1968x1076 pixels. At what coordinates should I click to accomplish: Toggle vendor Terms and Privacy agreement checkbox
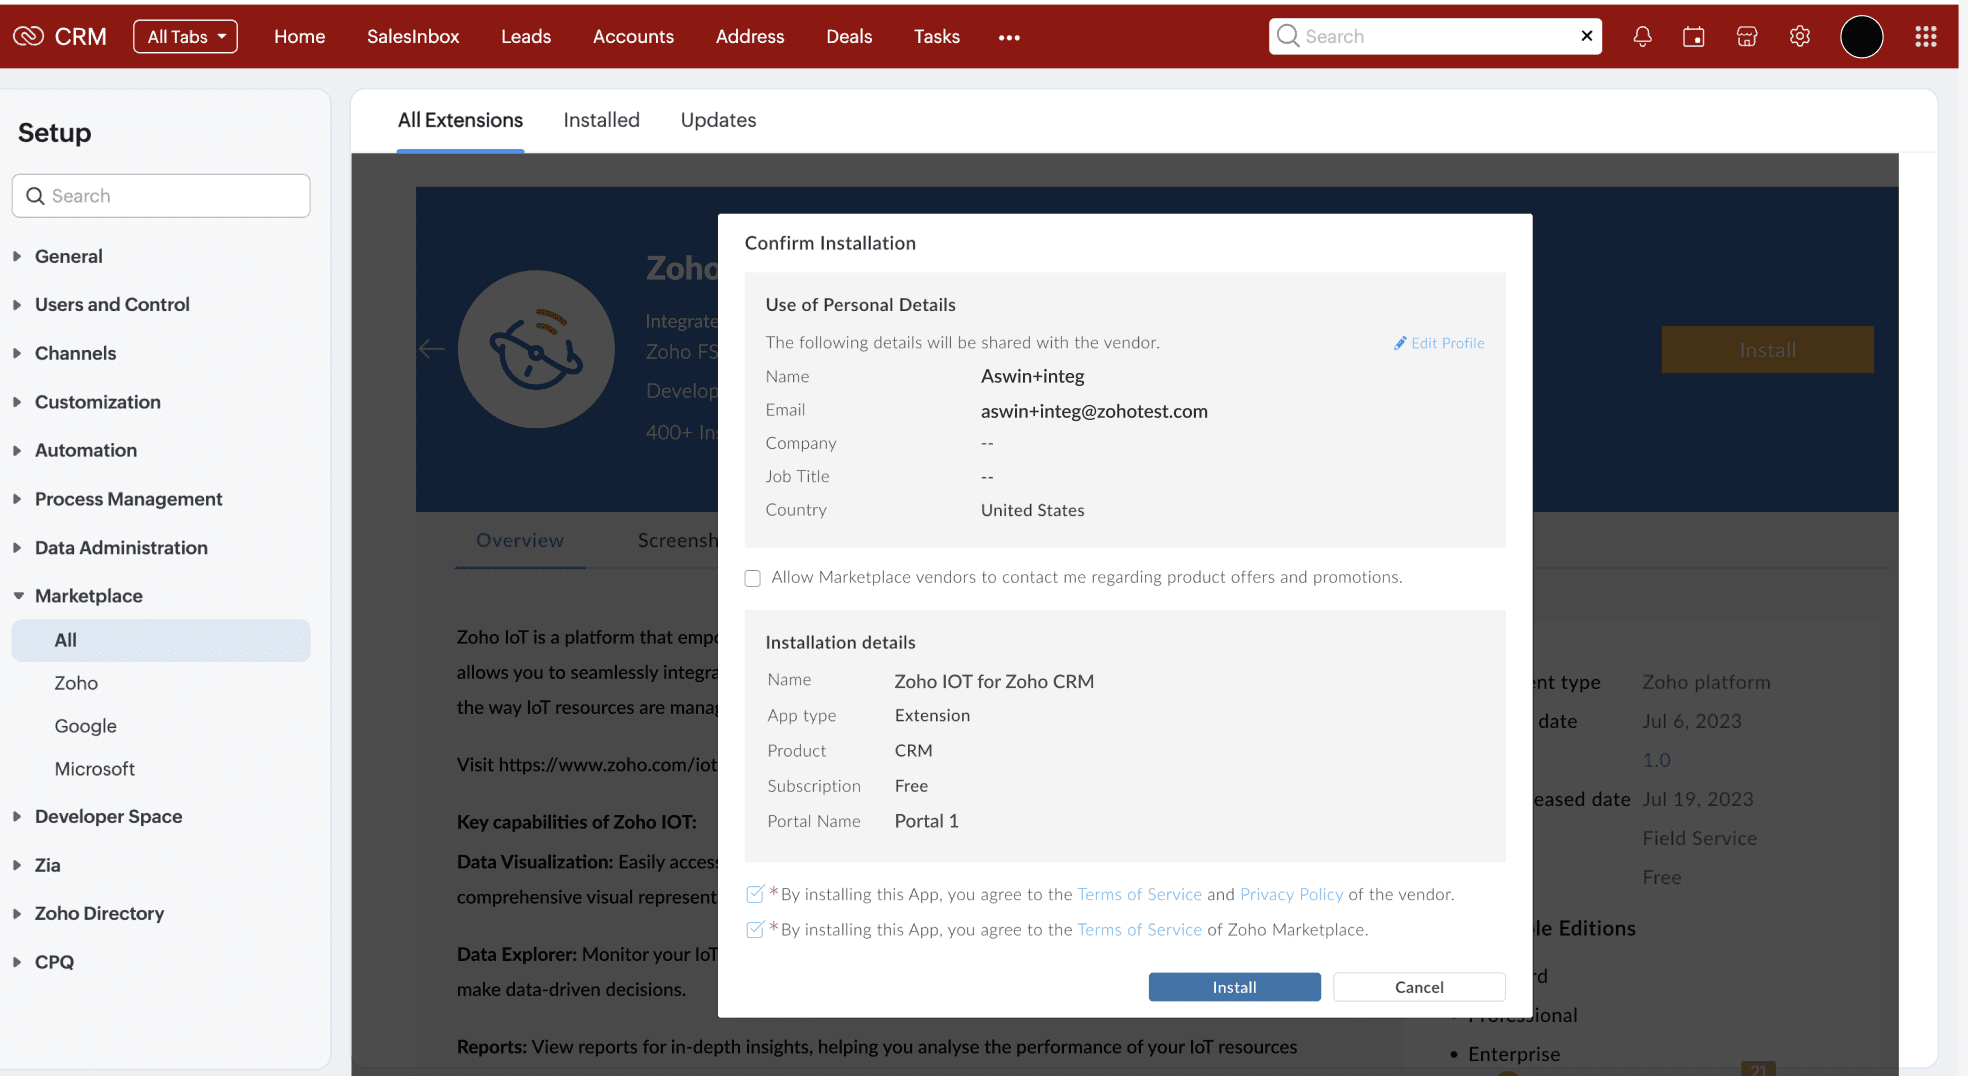755,894
